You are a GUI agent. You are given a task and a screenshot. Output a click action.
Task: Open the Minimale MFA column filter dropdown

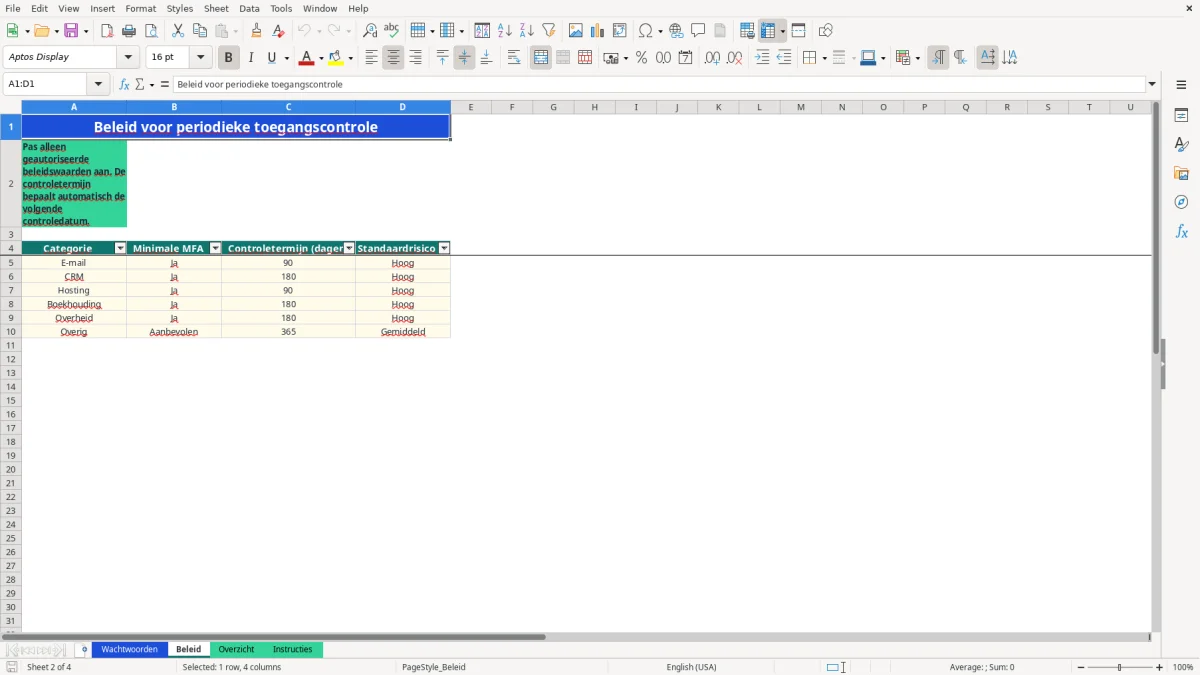(215, 248)
